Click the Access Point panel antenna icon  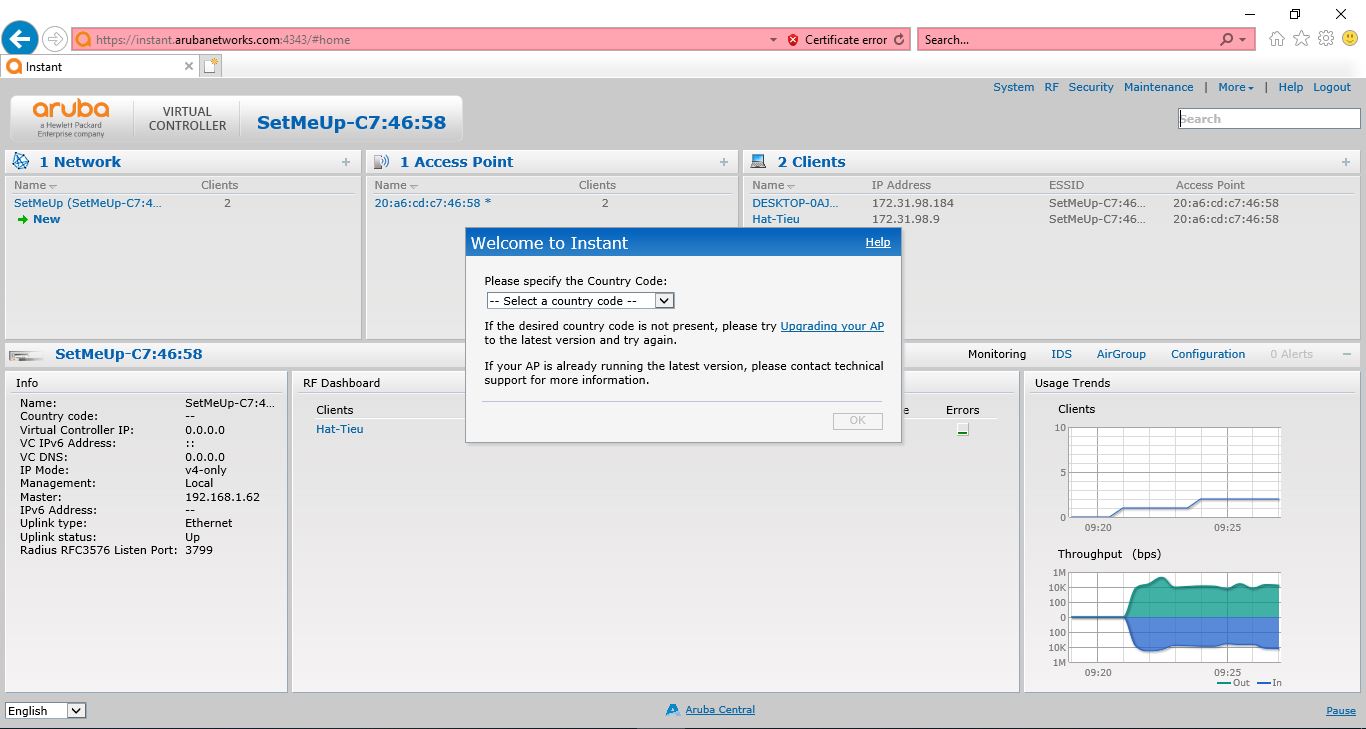(x=381, y=161)
